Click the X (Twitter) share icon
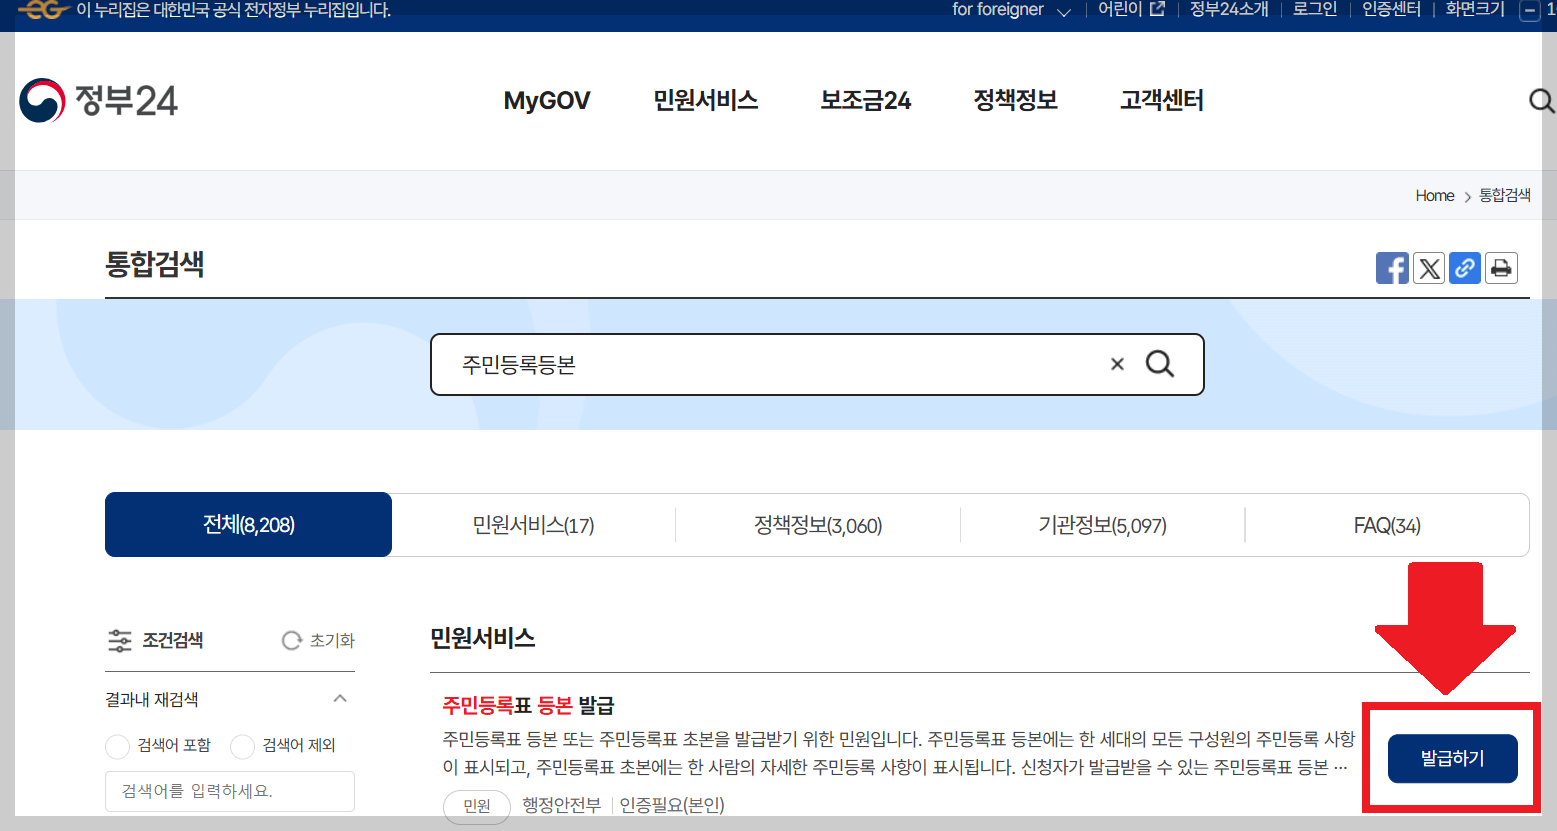Viewport: 1557px width, 831px height. [x=1428, y=267]
